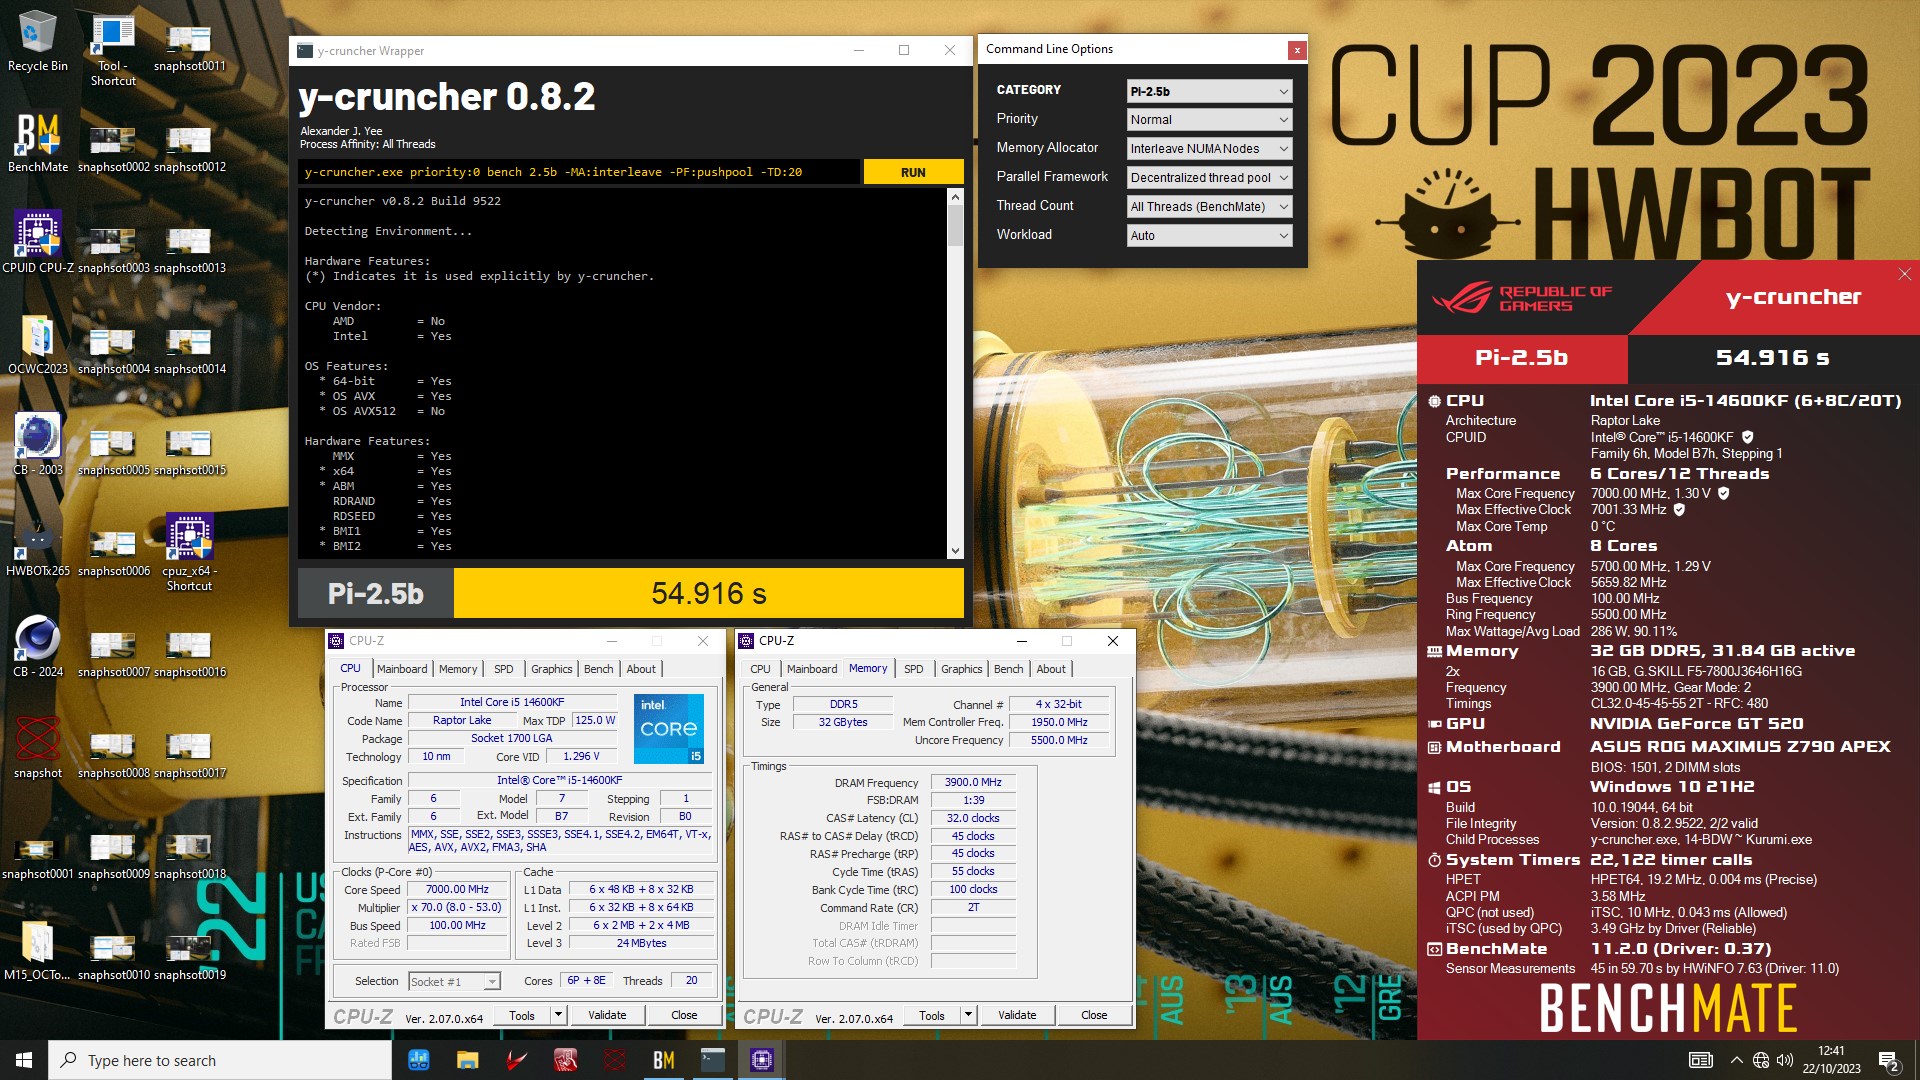Click the Type here to search box
The image size is (1920, 1080).
coord(220,1060)
